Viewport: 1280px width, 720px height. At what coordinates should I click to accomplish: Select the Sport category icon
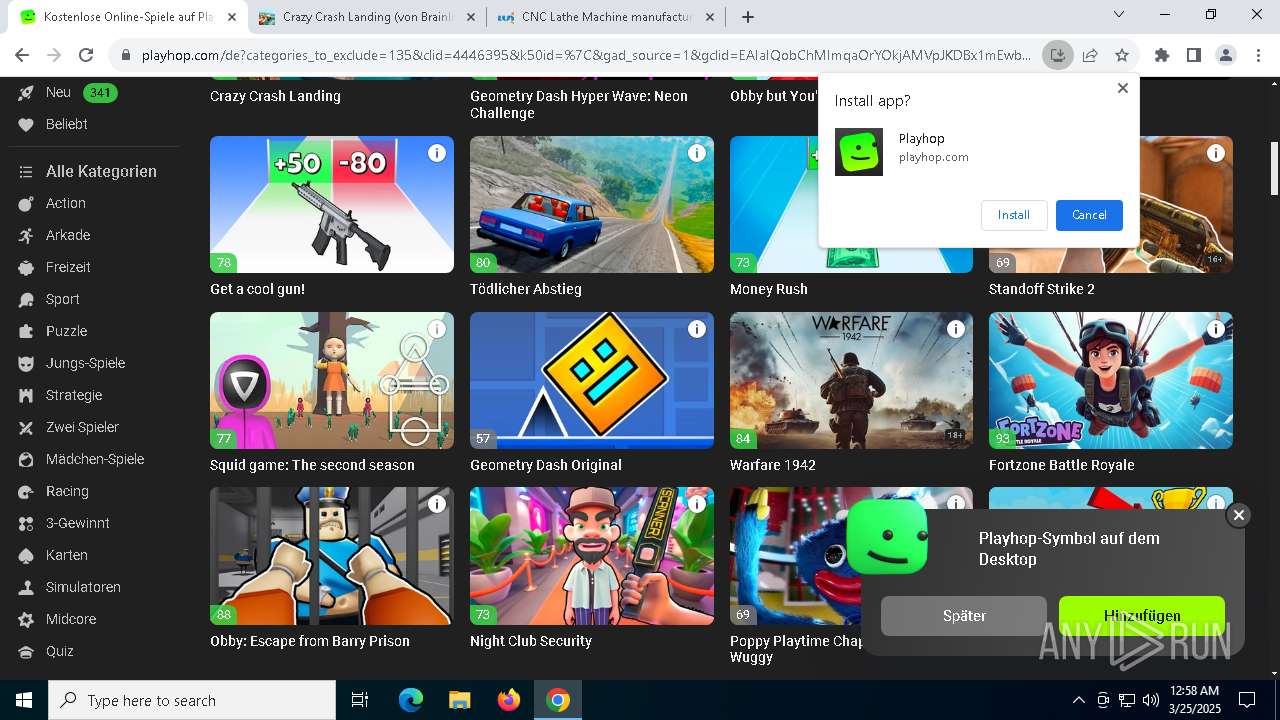tap(26, 299)
